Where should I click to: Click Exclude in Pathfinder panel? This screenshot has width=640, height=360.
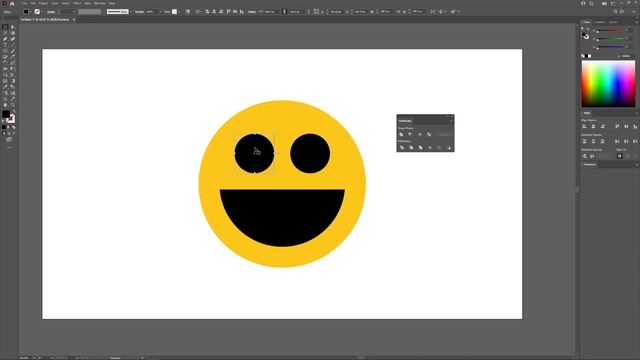point(429,134)
